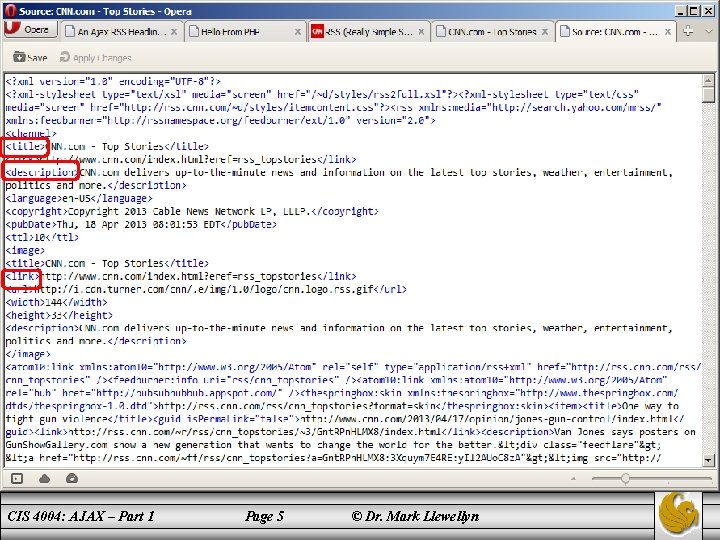Open a new tab with the plus icon
720x540 pixels.
coord(688,31)
